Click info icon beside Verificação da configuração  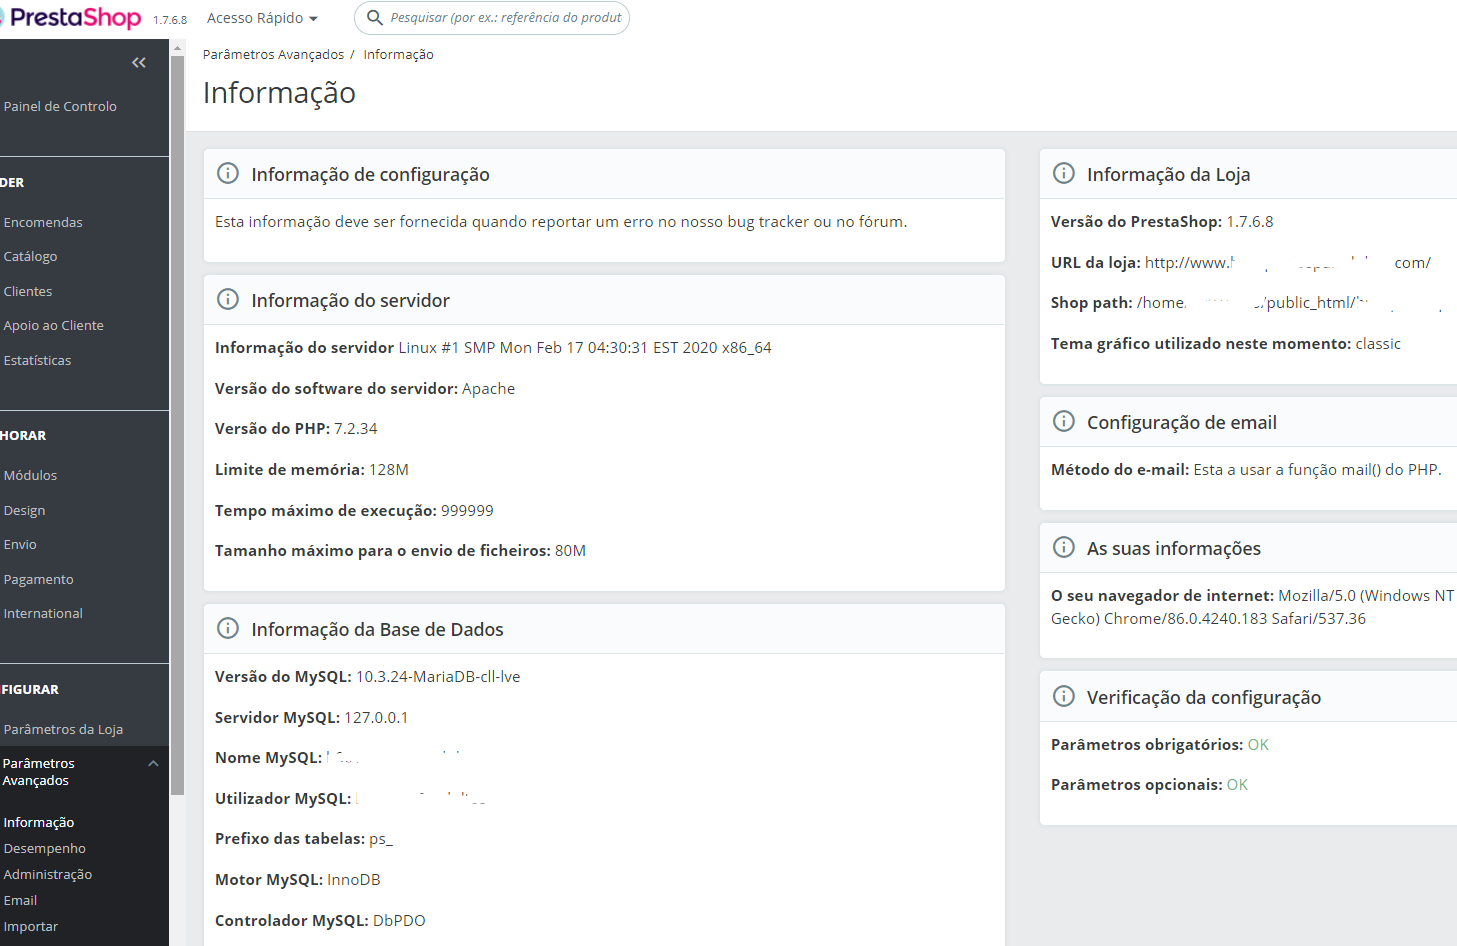point(1064,696)
